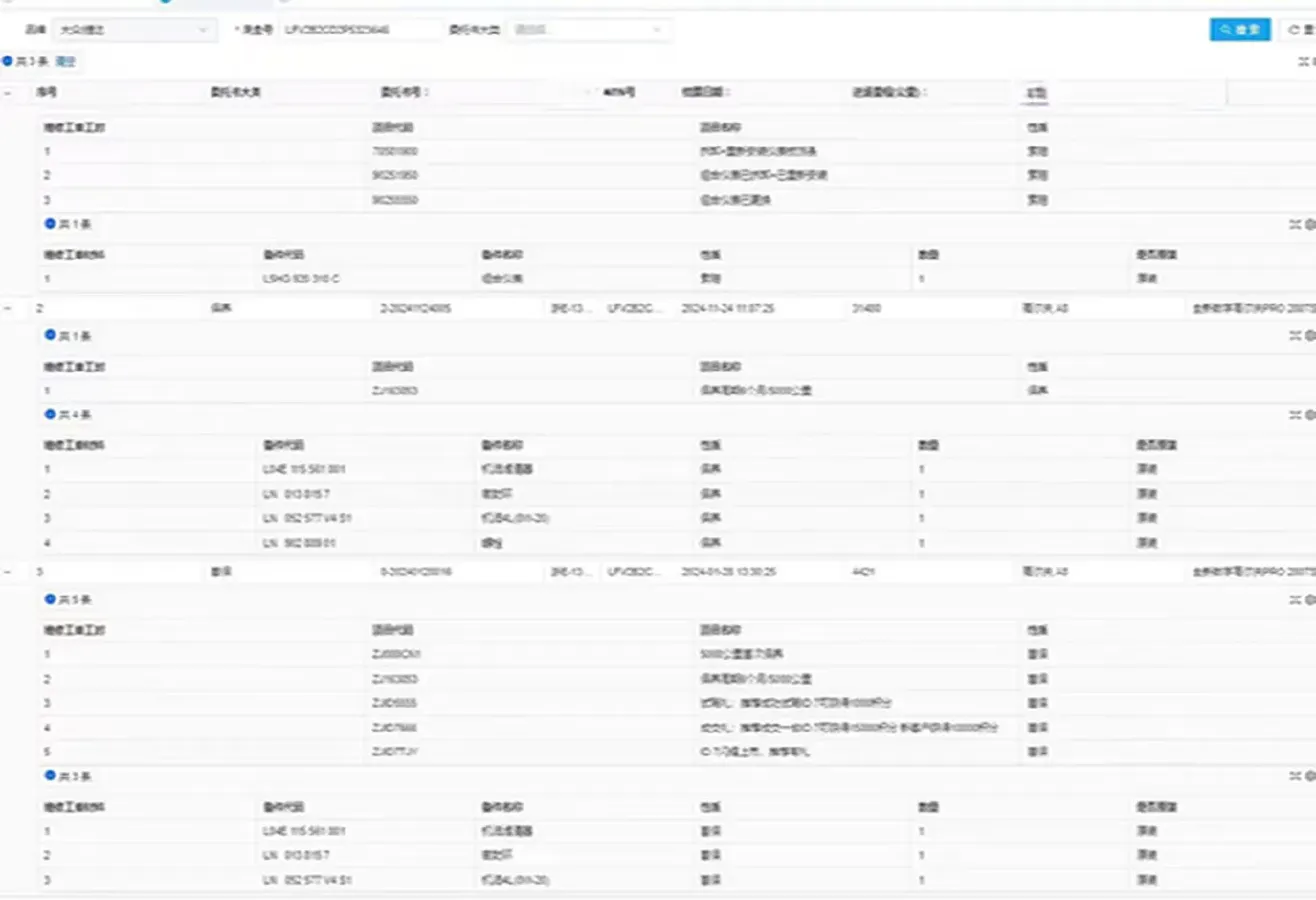Open the 委托书大类 dropdown in filter bar

click(x=588, y=30)
